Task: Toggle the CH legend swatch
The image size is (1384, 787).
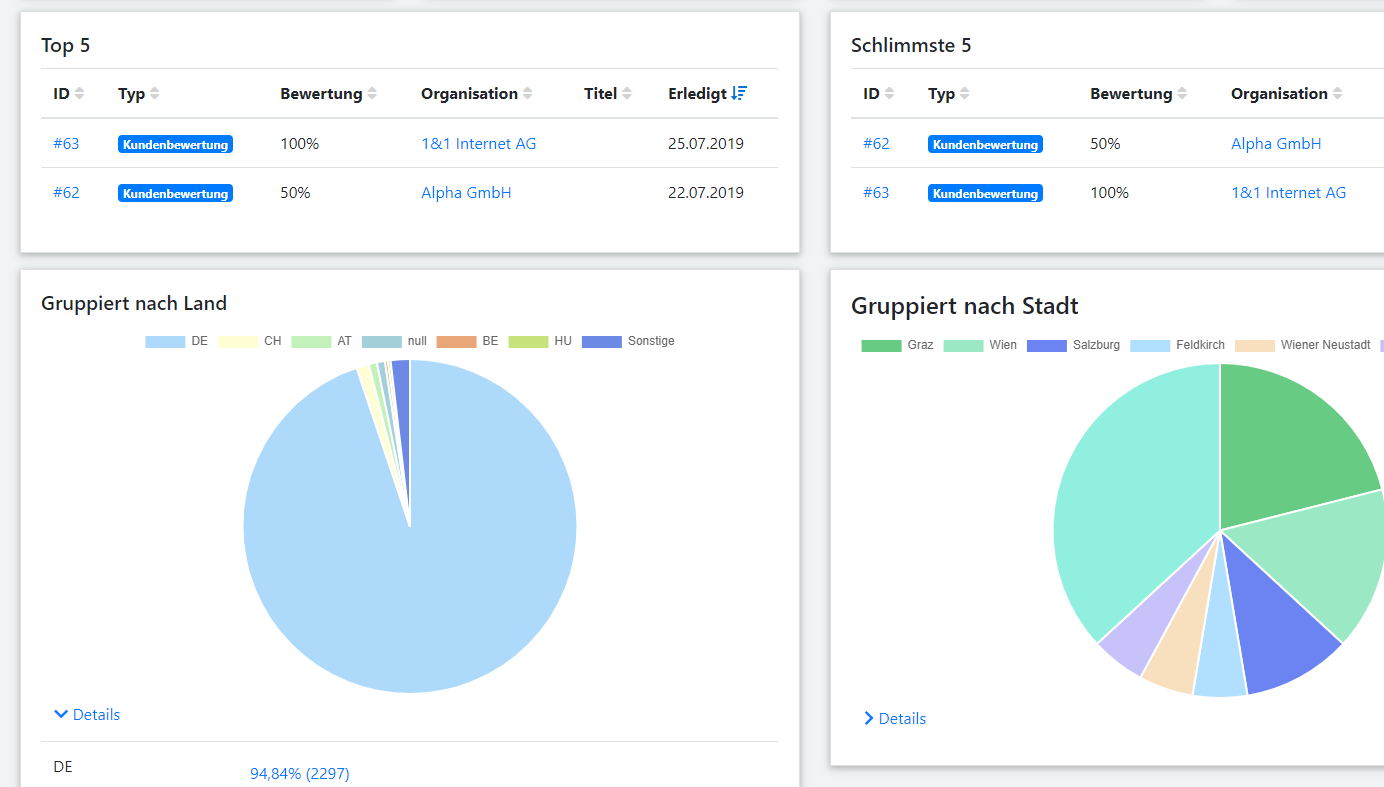Action: pos(238,342)
